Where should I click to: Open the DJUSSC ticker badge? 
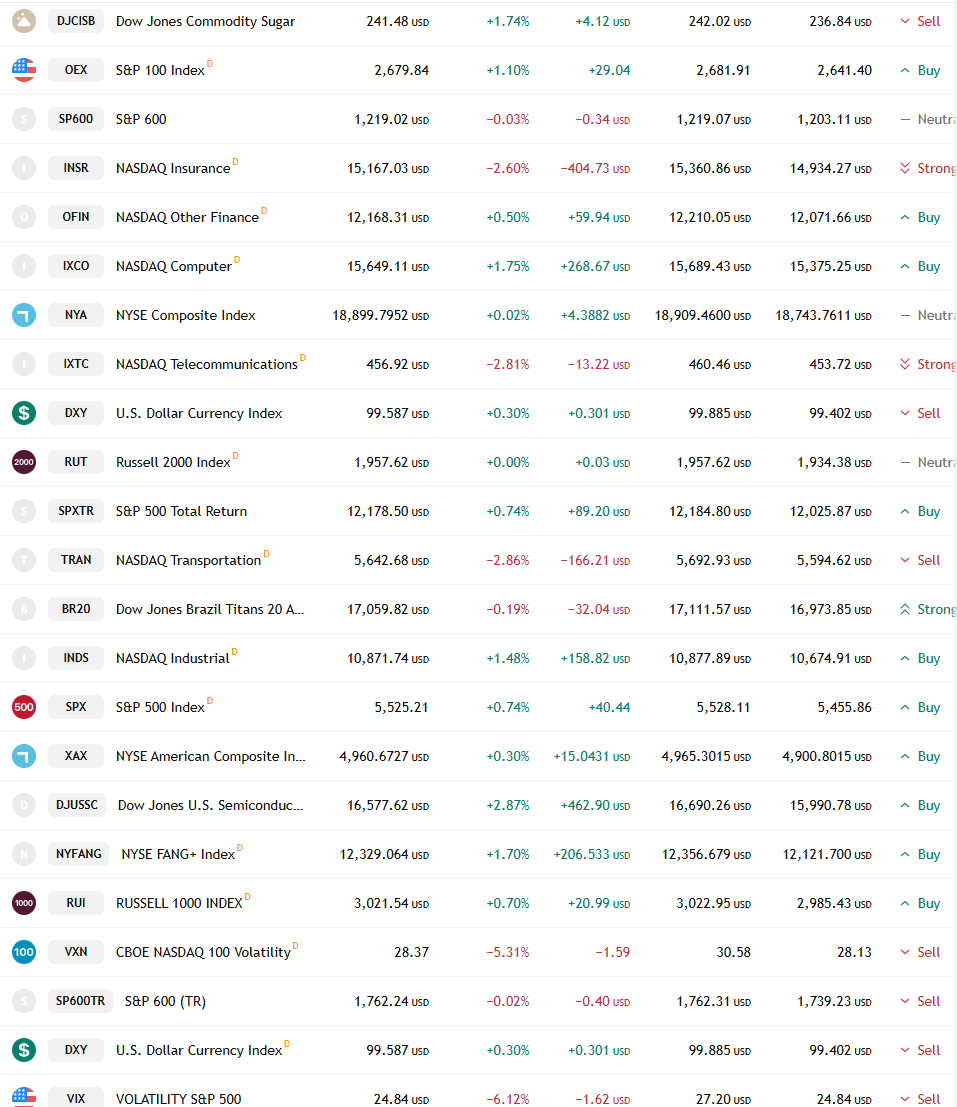[x=77, y=805]
